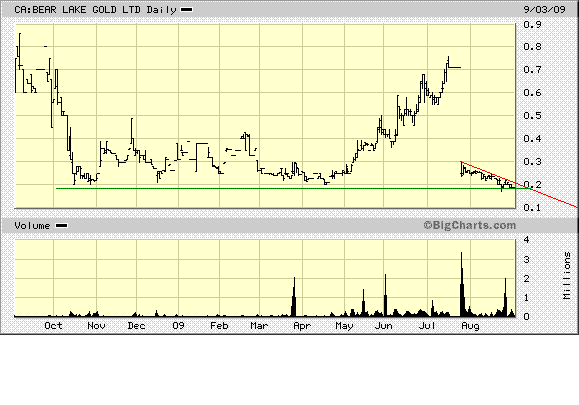Screen dimensions: 579x405
Task: Click the volume axis label 3
Action: click(x=527, y=260)
